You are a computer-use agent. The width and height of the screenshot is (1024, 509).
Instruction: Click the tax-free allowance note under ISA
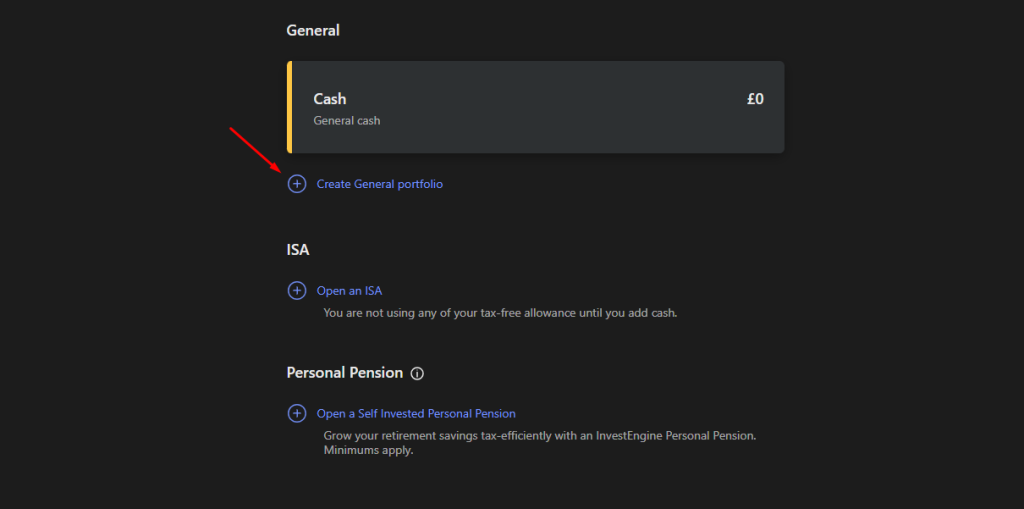click(x=500, y=313)
